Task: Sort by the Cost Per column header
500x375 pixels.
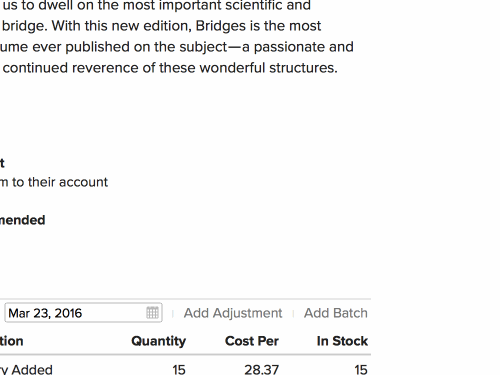Action: point(252,341)
